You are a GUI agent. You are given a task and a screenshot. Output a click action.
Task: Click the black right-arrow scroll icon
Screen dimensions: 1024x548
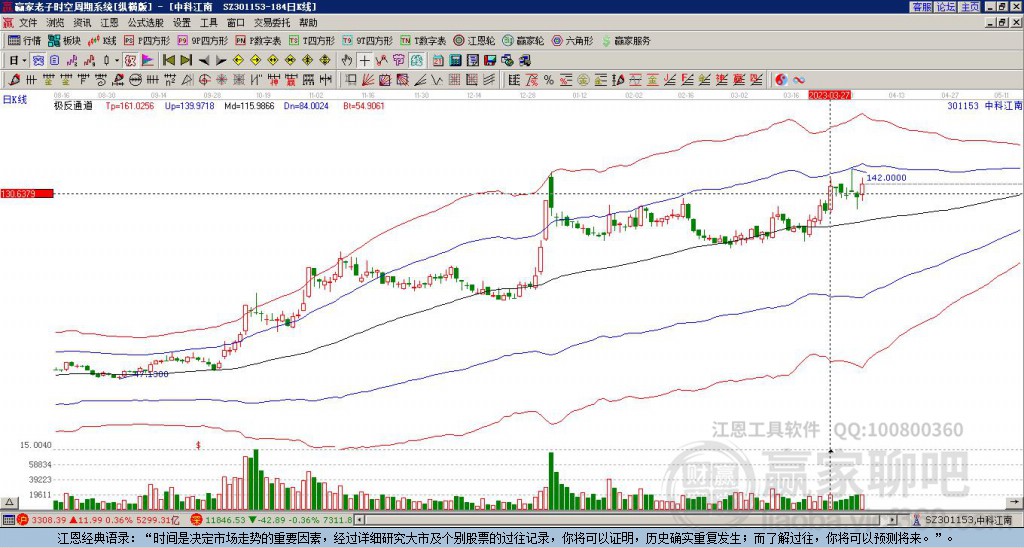click(221, 61)
